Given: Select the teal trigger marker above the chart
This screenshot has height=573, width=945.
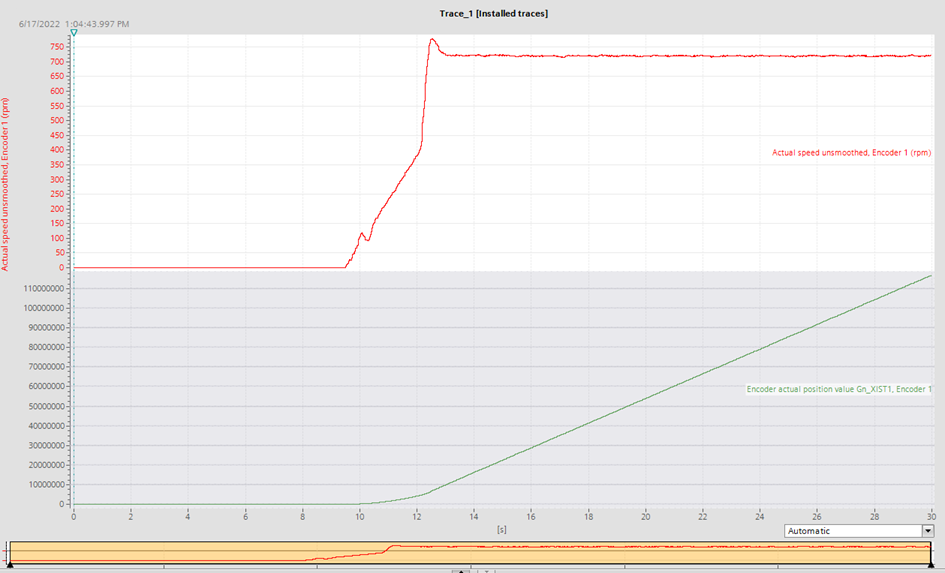Looking at the screenshot, I should pos(74,33).
